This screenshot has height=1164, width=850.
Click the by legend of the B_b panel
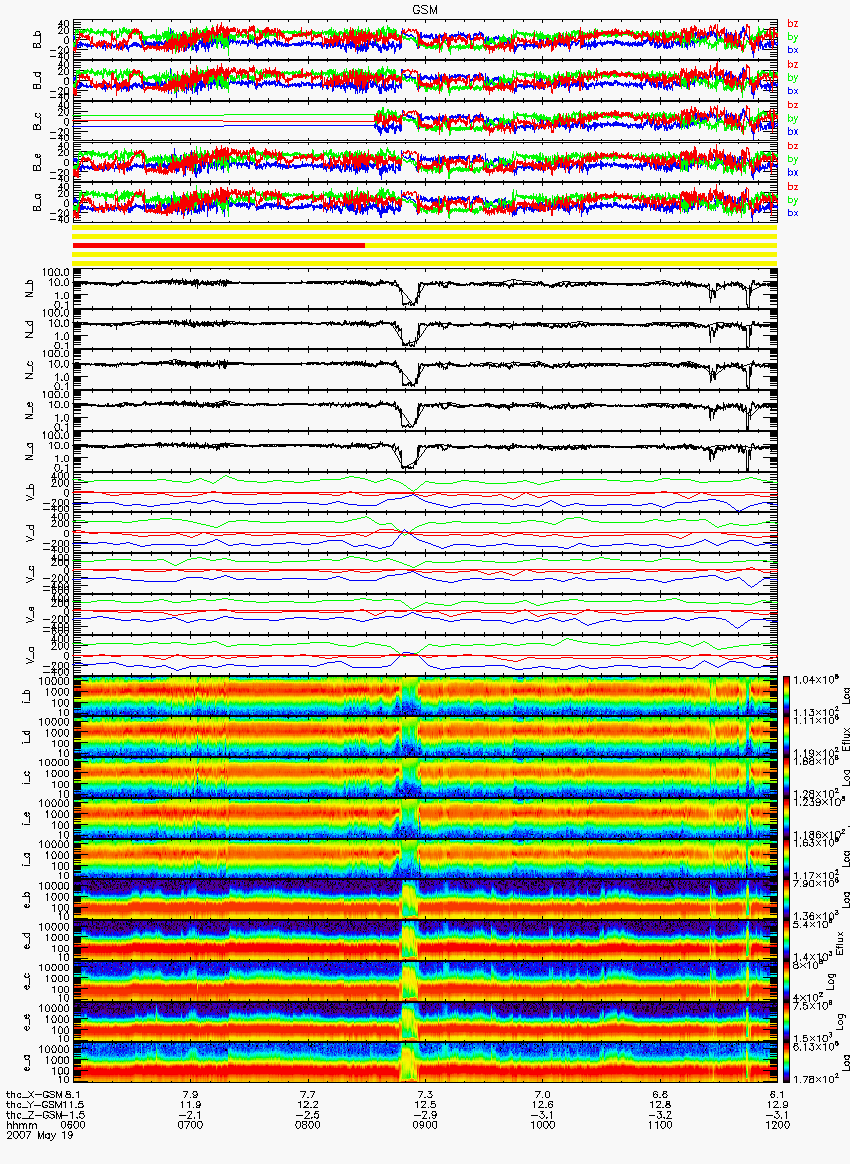793,36
